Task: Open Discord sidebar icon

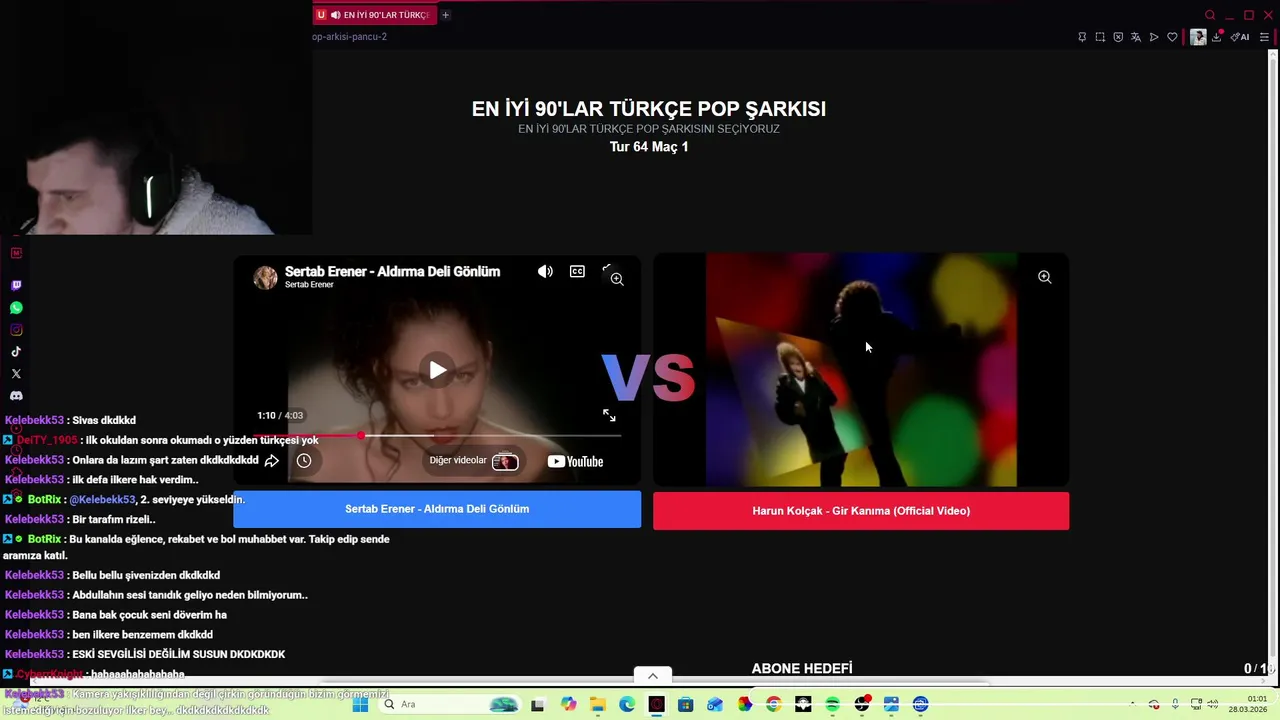Action: pyautogui.click(x=16, y=396)
